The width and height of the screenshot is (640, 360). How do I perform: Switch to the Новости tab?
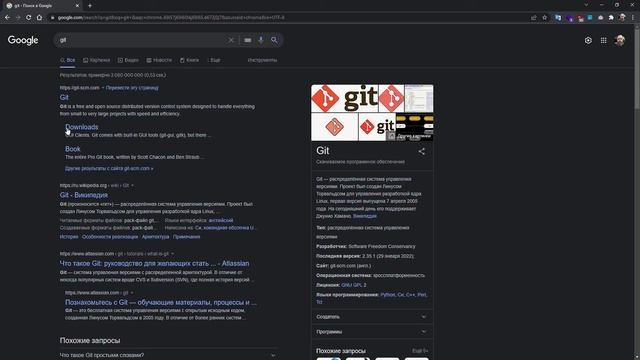click(x=159, y=60)
